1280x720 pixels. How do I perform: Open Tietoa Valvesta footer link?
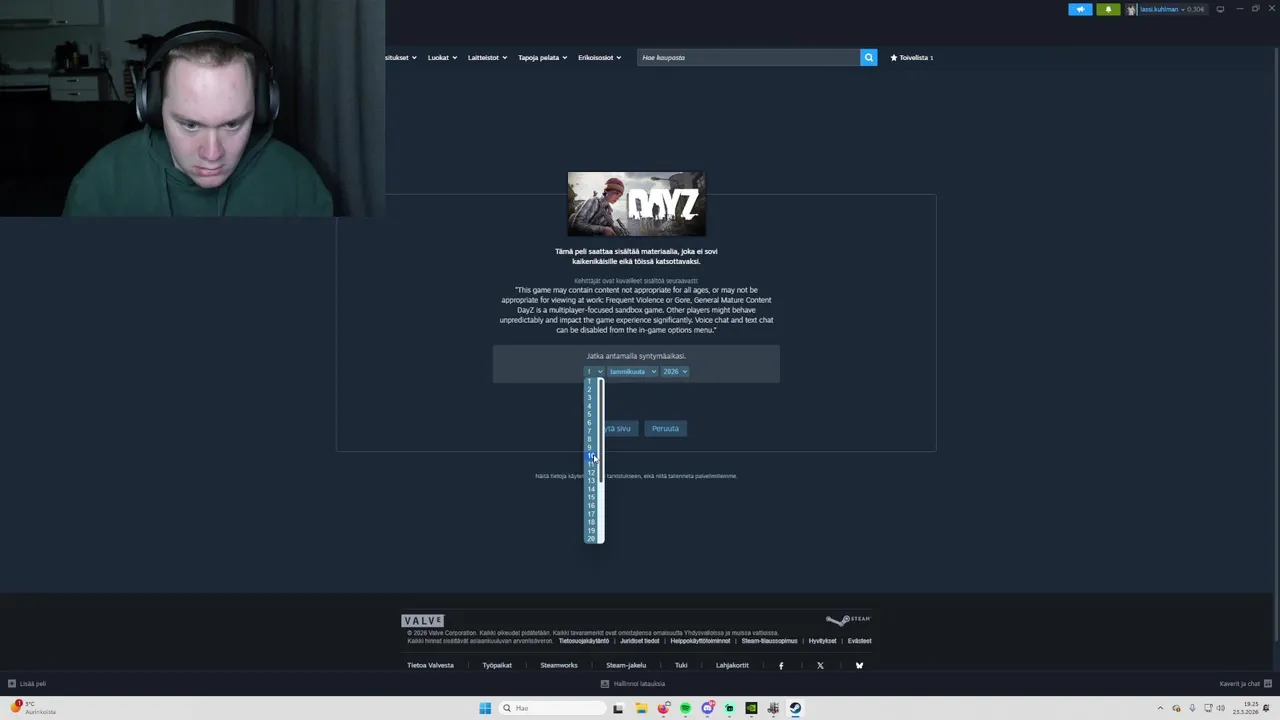pos(430,665)
